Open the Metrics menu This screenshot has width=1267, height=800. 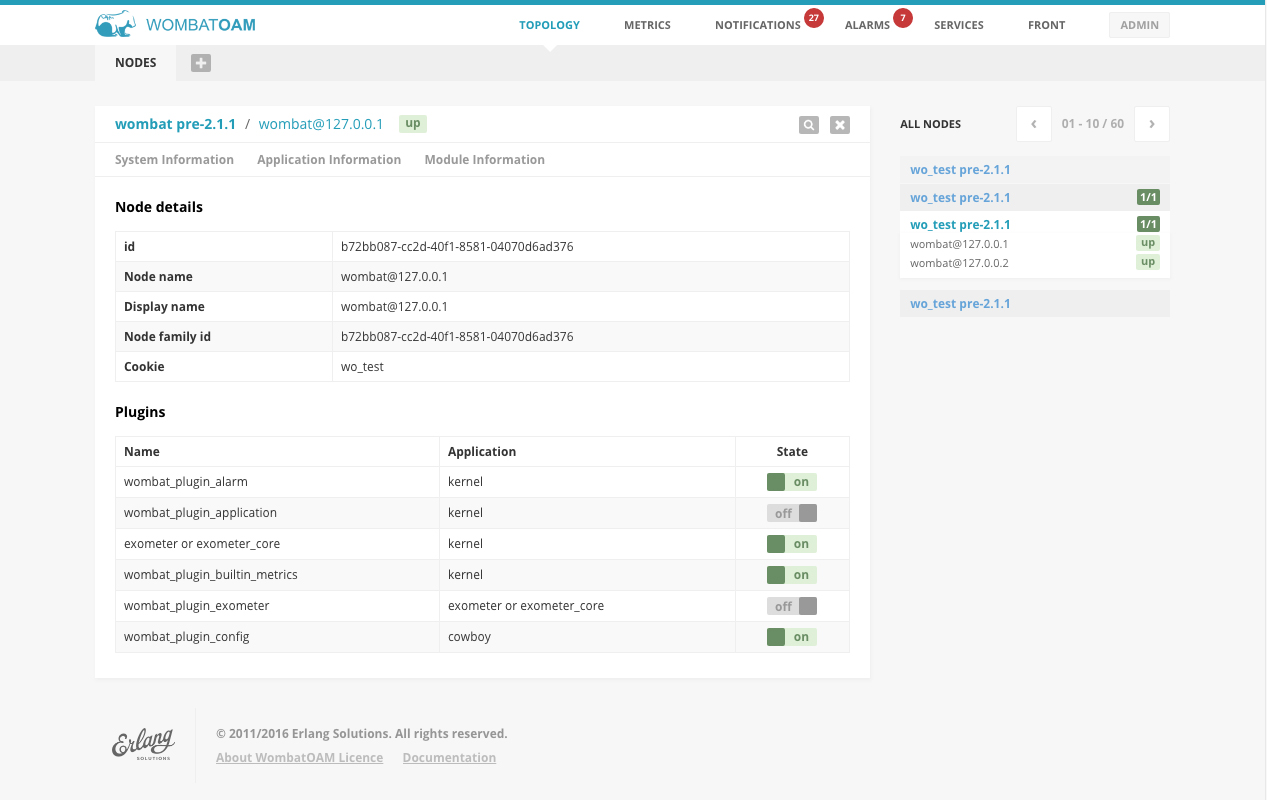tap(647, 25)
